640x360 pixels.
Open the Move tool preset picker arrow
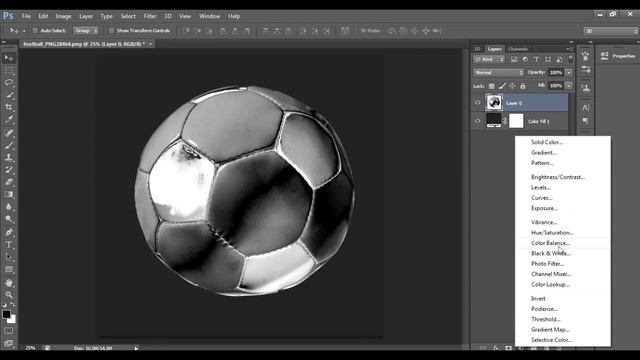click(x=24, y=31)
